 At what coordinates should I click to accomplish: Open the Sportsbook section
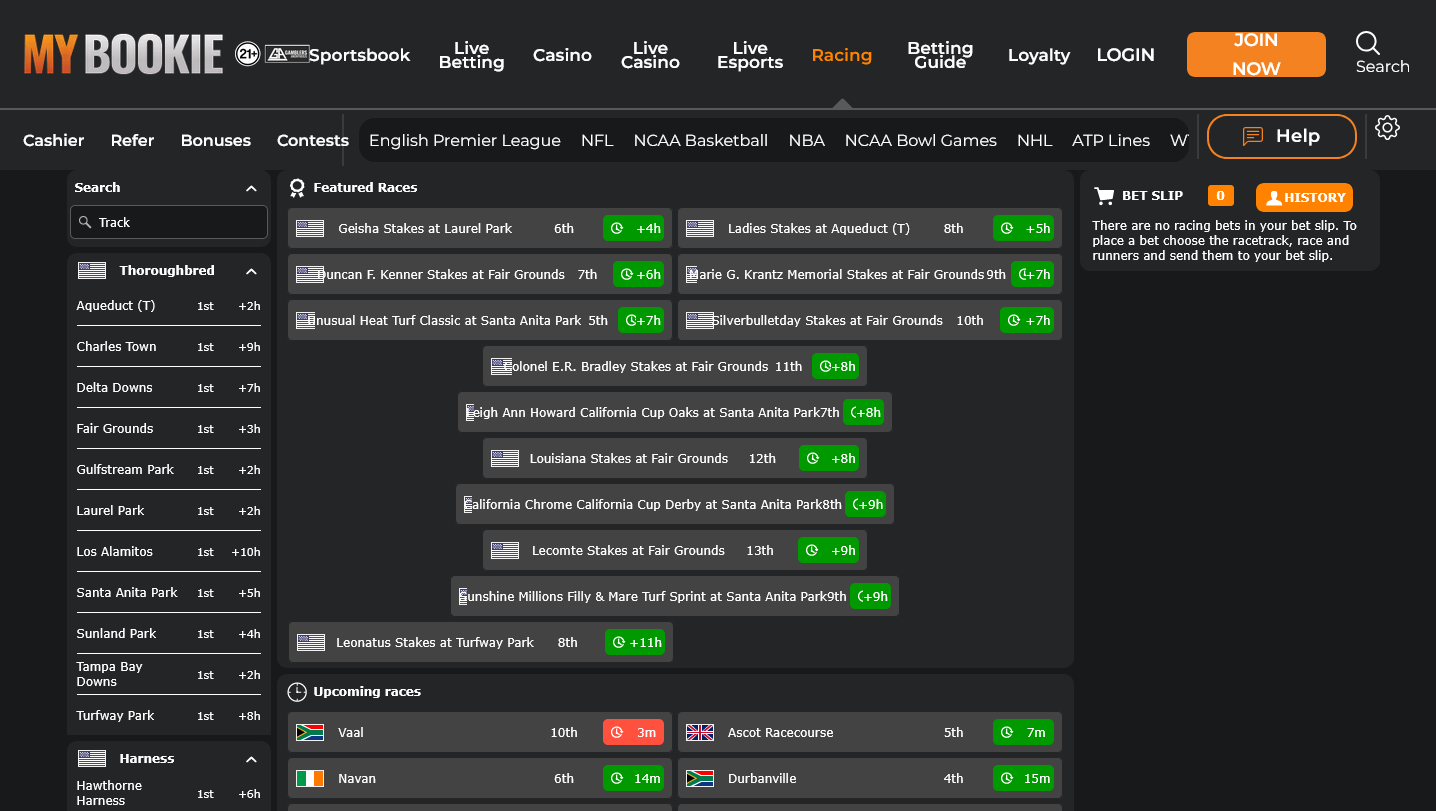pos(359,55)
